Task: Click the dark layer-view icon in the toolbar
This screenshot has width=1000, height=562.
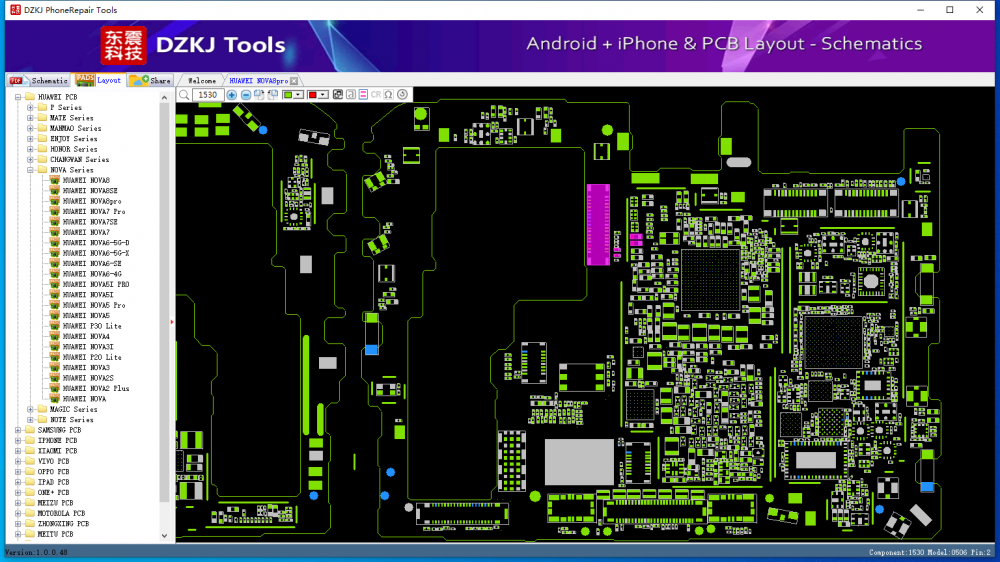Action: pyautogui.click(x=338, y=95)
